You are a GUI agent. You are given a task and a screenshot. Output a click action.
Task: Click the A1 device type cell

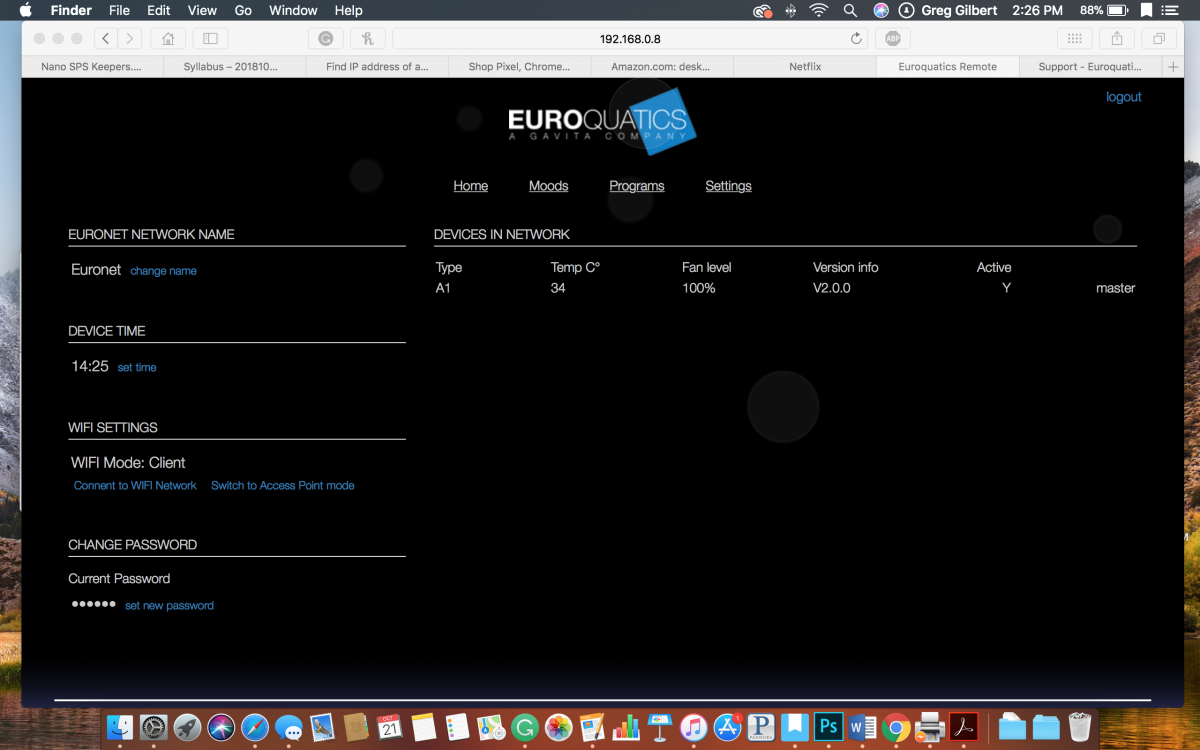click(443, 288)
